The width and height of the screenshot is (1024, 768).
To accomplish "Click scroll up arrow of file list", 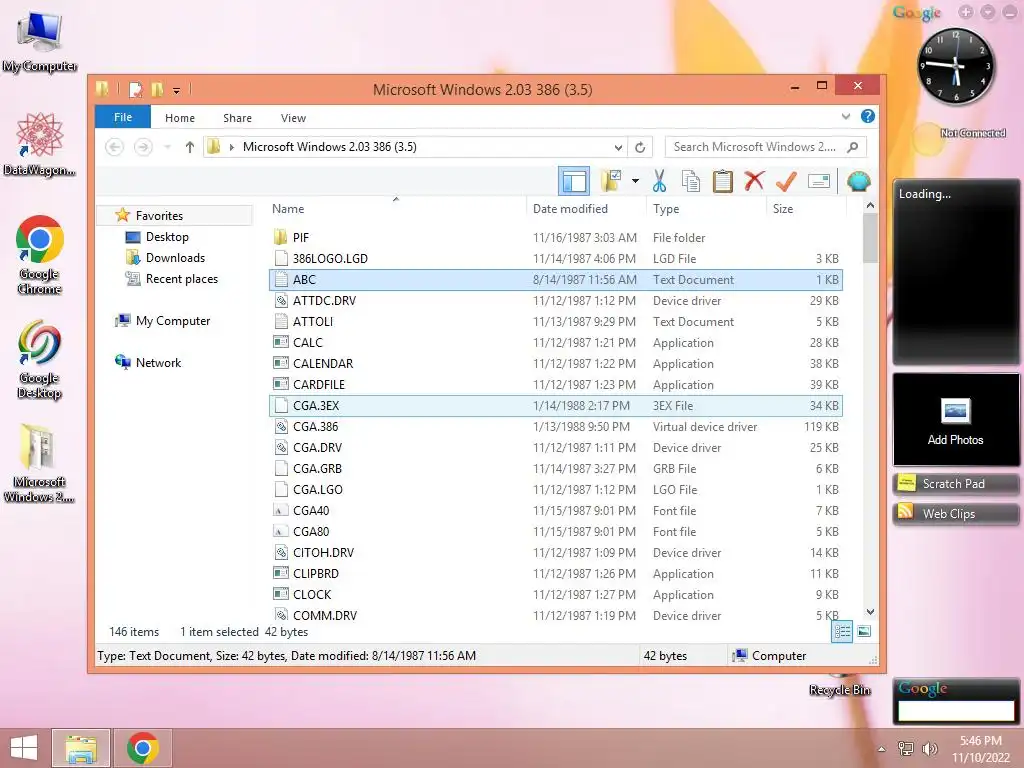I will tap(870, 205).
